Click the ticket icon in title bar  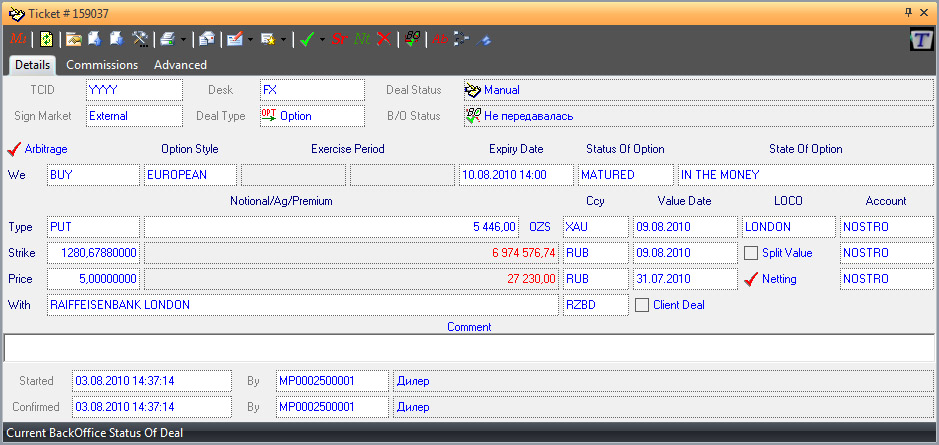(17, 13)
